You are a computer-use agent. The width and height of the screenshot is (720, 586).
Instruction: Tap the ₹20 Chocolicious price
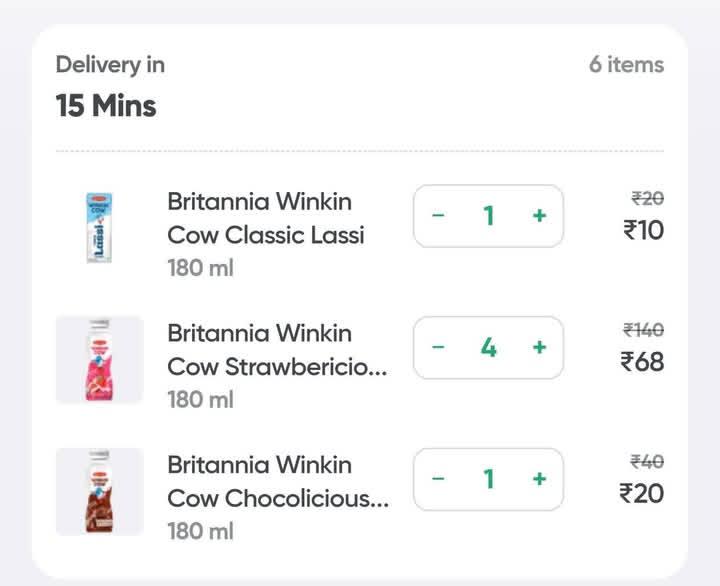tap(641, 493)
